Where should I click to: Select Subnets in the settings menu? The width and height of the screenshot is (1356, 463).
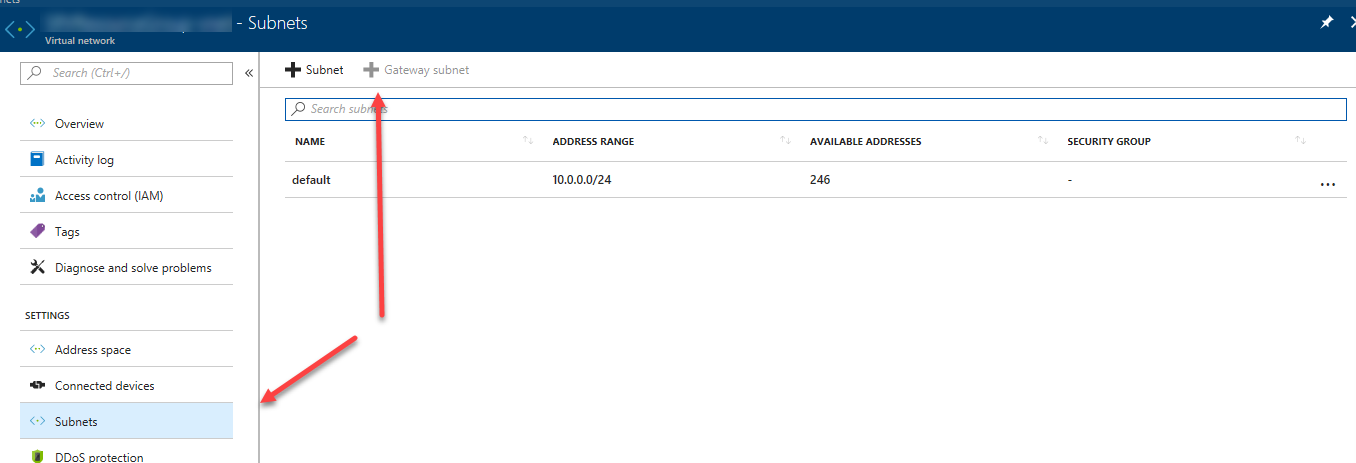(76, 422)
